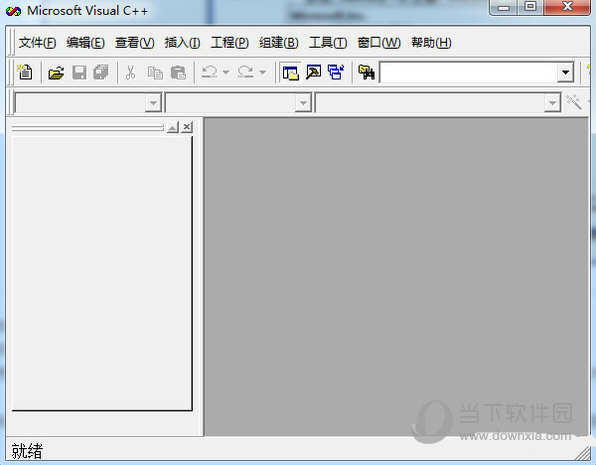Image resolution: width=596 pixels, height=465 pixels.
Task: Toggle the Output window icon
Action: click(x=314, y=72)
